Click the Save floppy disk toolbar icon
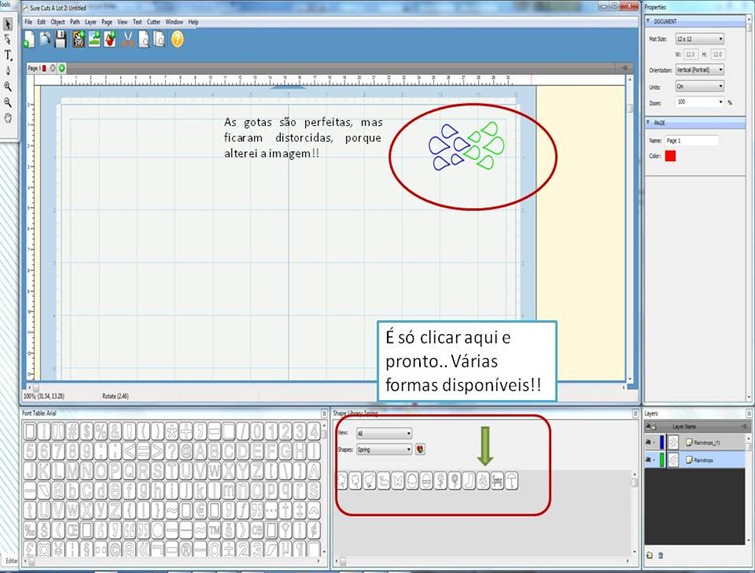755x573 pixels. [x=60, y=39]
